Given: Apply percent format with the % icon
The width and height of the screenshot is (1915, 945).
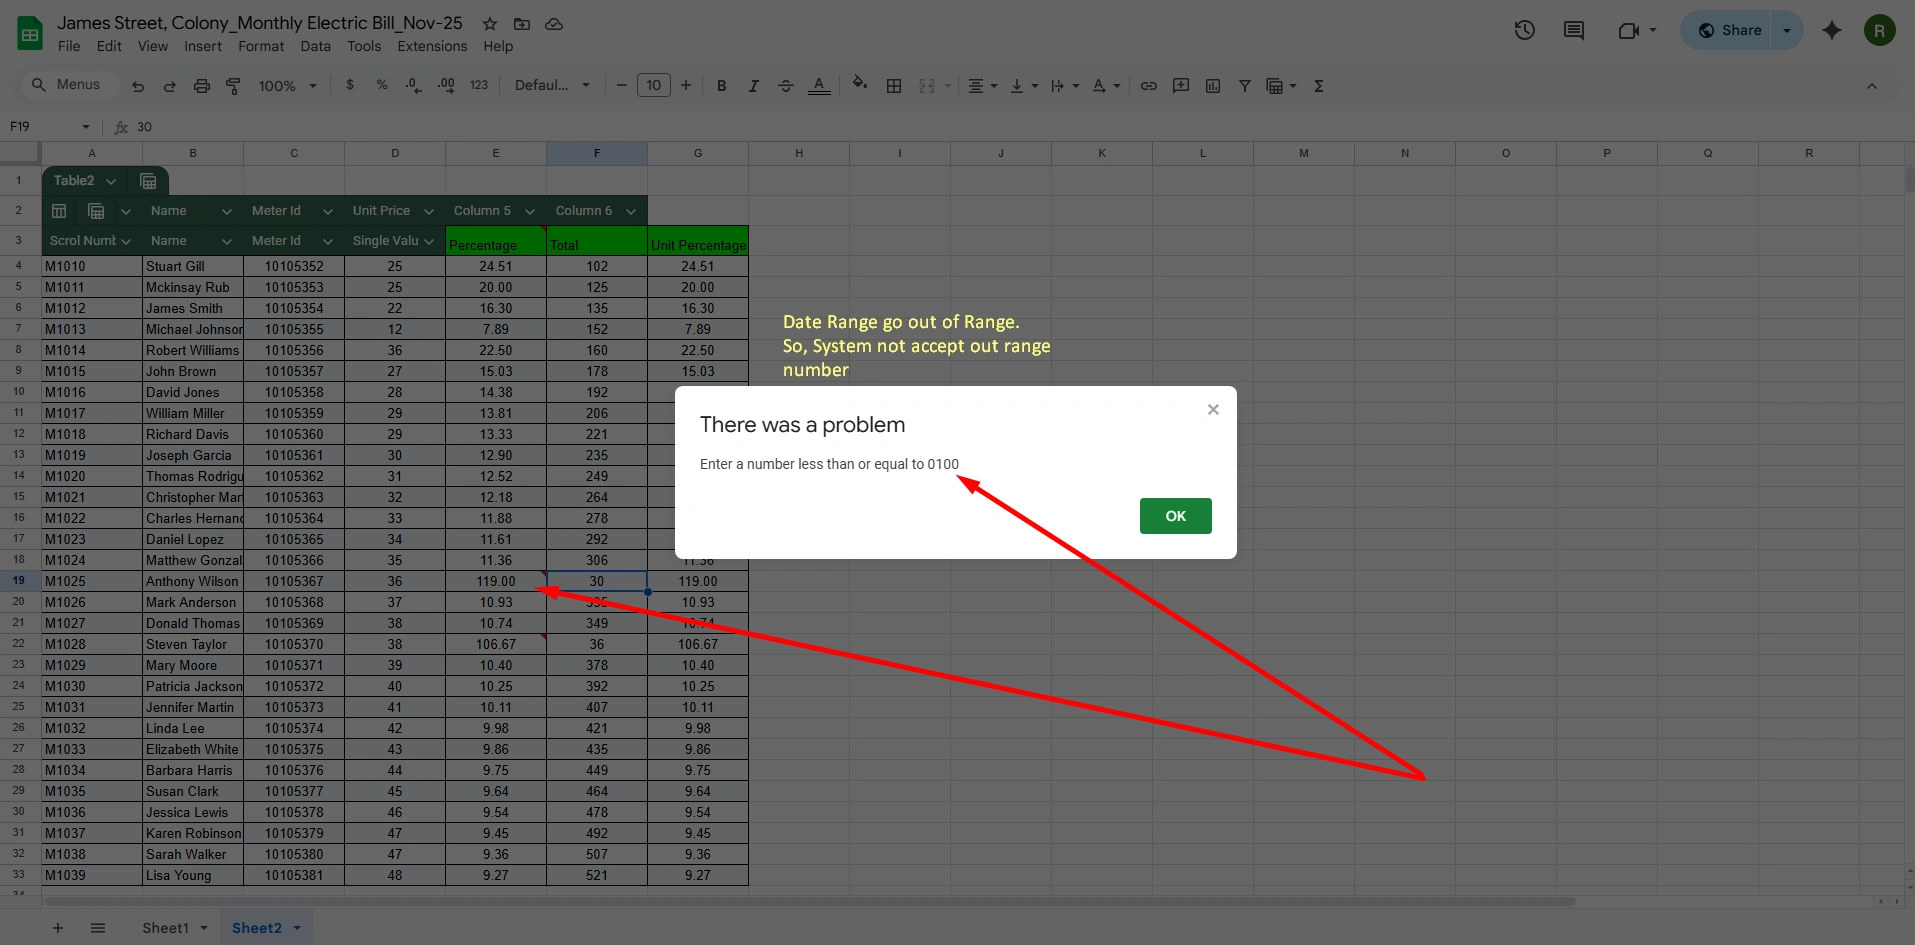Looking at the screenshot, I should [x=382, y=85].
